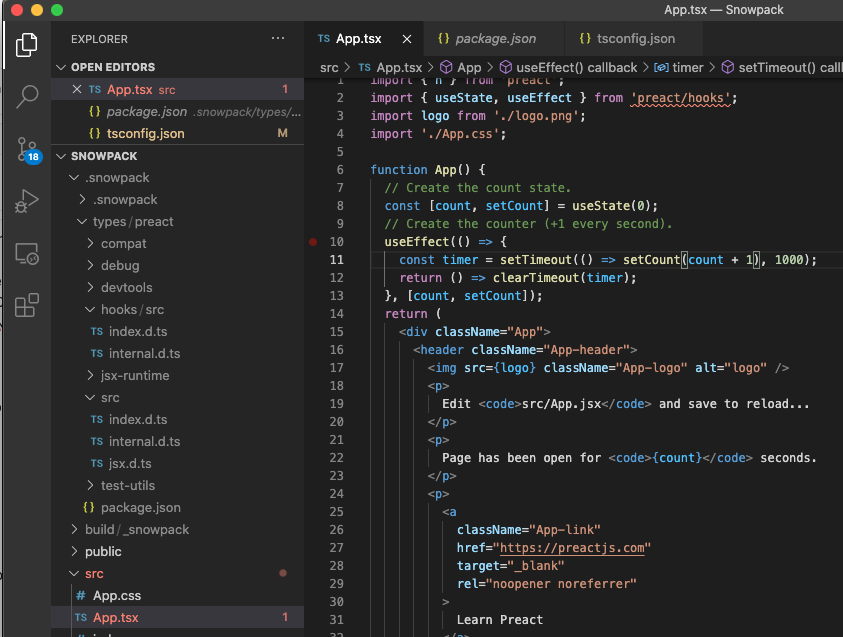Collapse the SNOWPACK workspace section
843x637 pixels.
pyautogui.click(x=61, y=156)
